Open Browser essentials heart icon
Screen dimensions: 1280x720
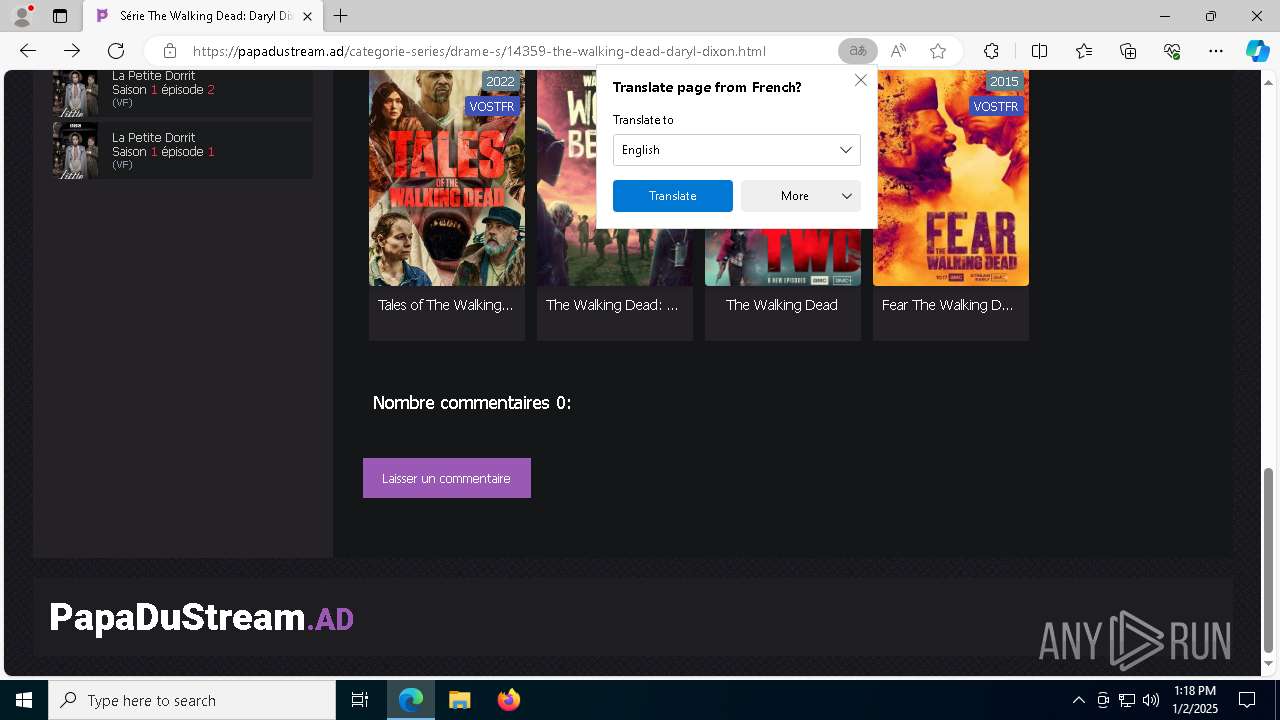pos(1172,51)
